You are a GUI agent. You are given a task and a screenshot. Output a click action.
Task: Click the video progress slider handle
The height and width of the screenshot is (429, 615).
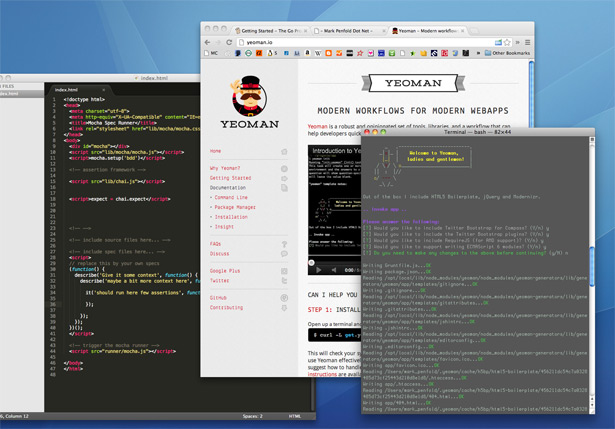tap(311, 263)
